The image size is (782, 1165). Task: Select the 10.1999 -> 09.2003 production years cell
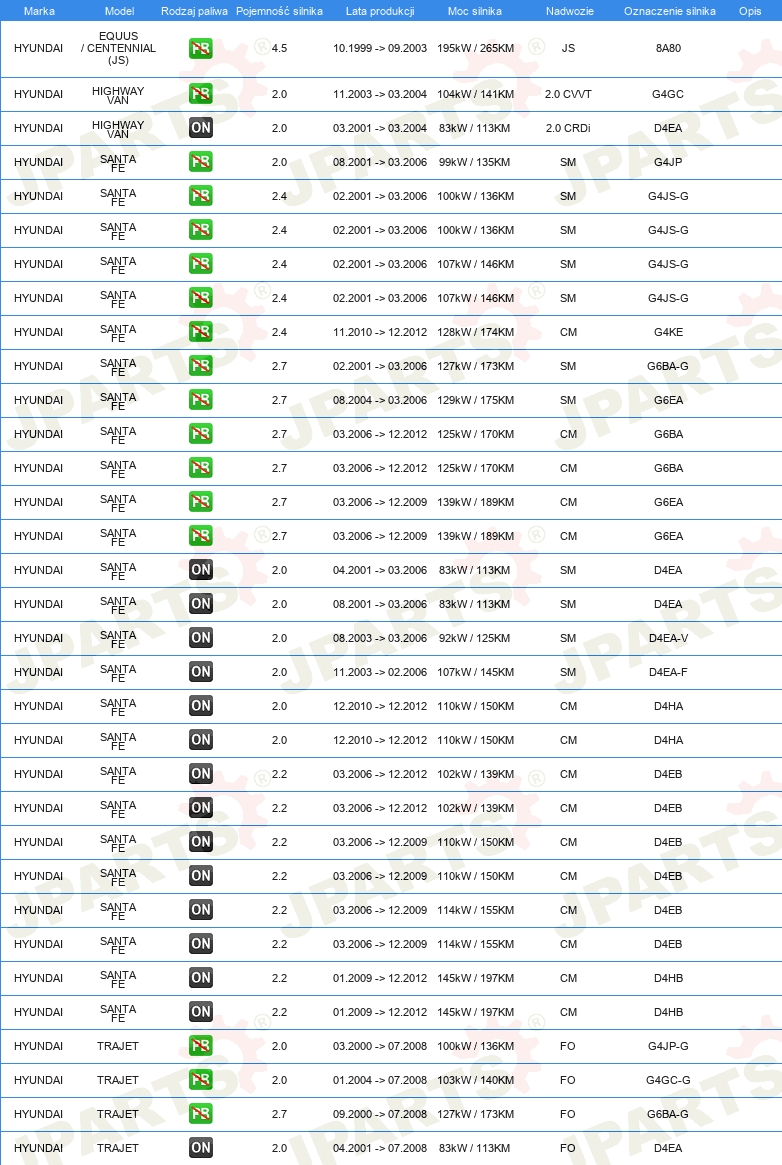(x=379, y=48)
